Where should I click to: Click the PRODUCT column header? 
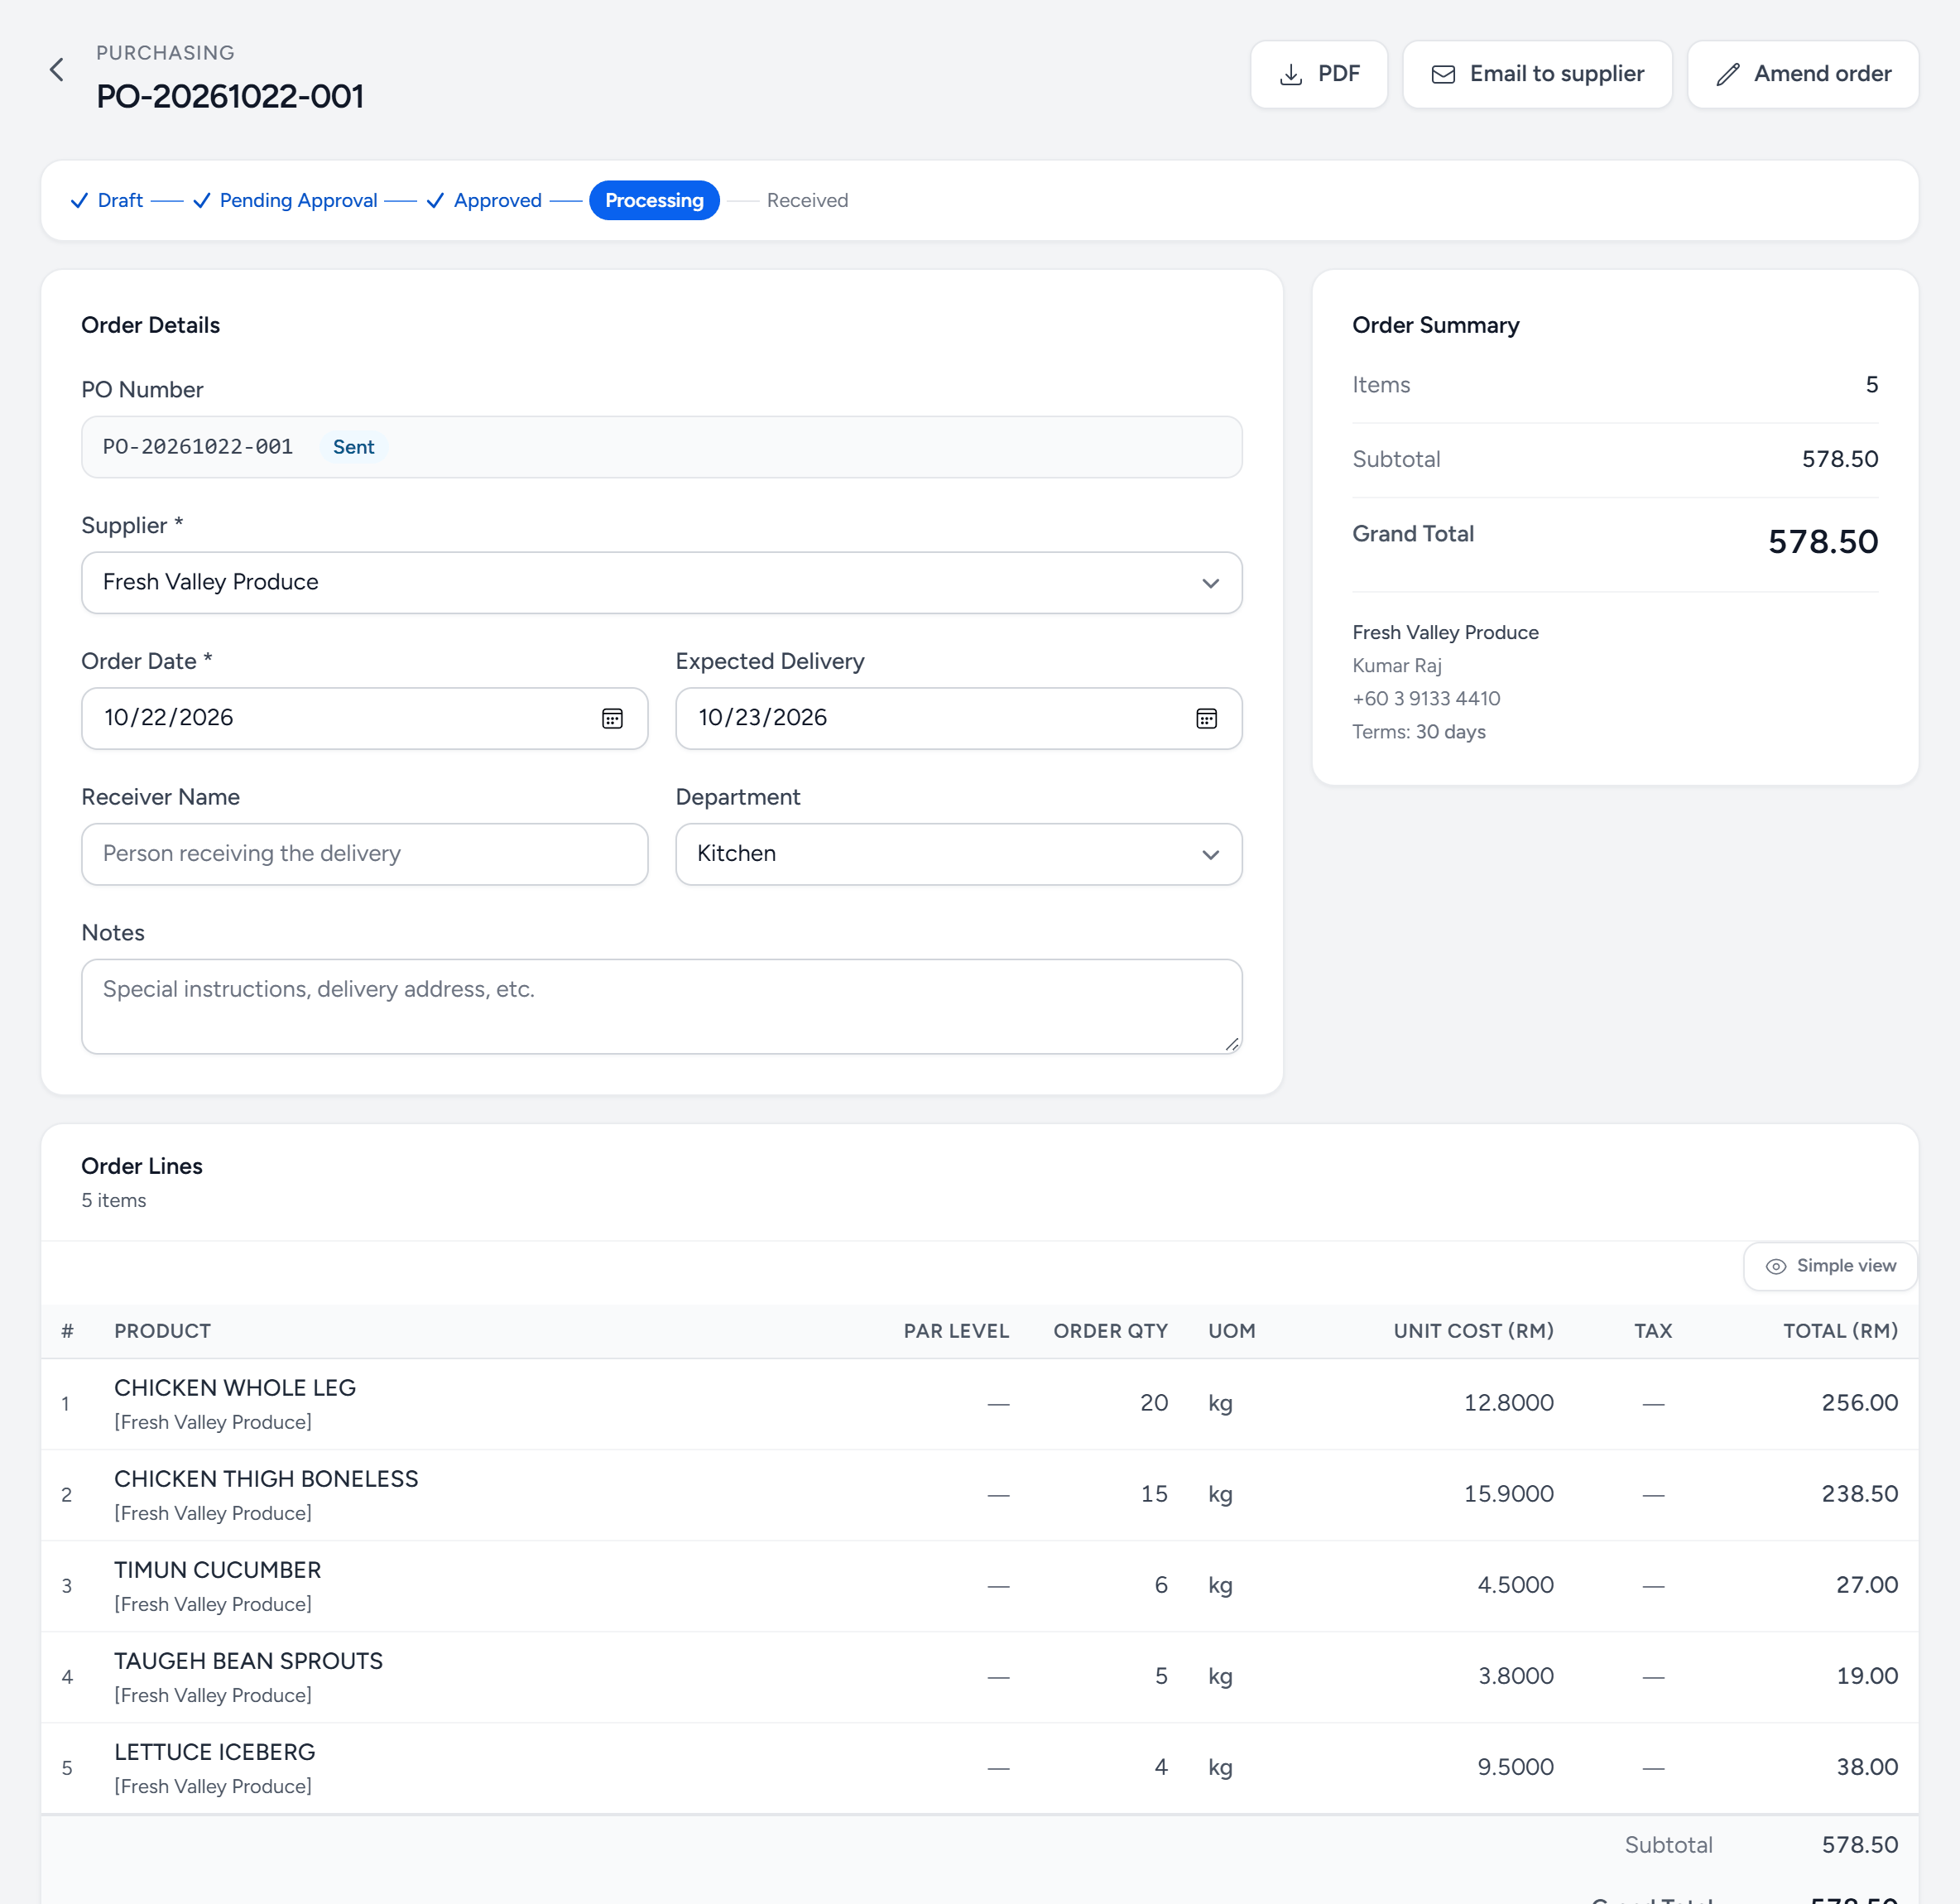[163, 1331]
